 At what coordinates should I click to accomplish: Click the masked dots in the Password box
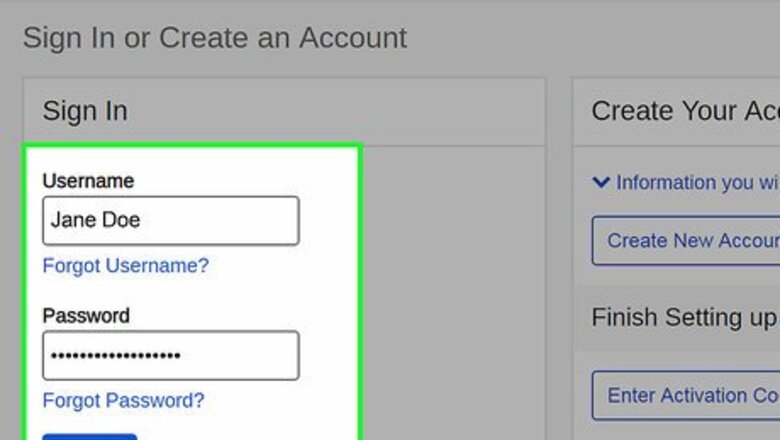pos(115,356)
